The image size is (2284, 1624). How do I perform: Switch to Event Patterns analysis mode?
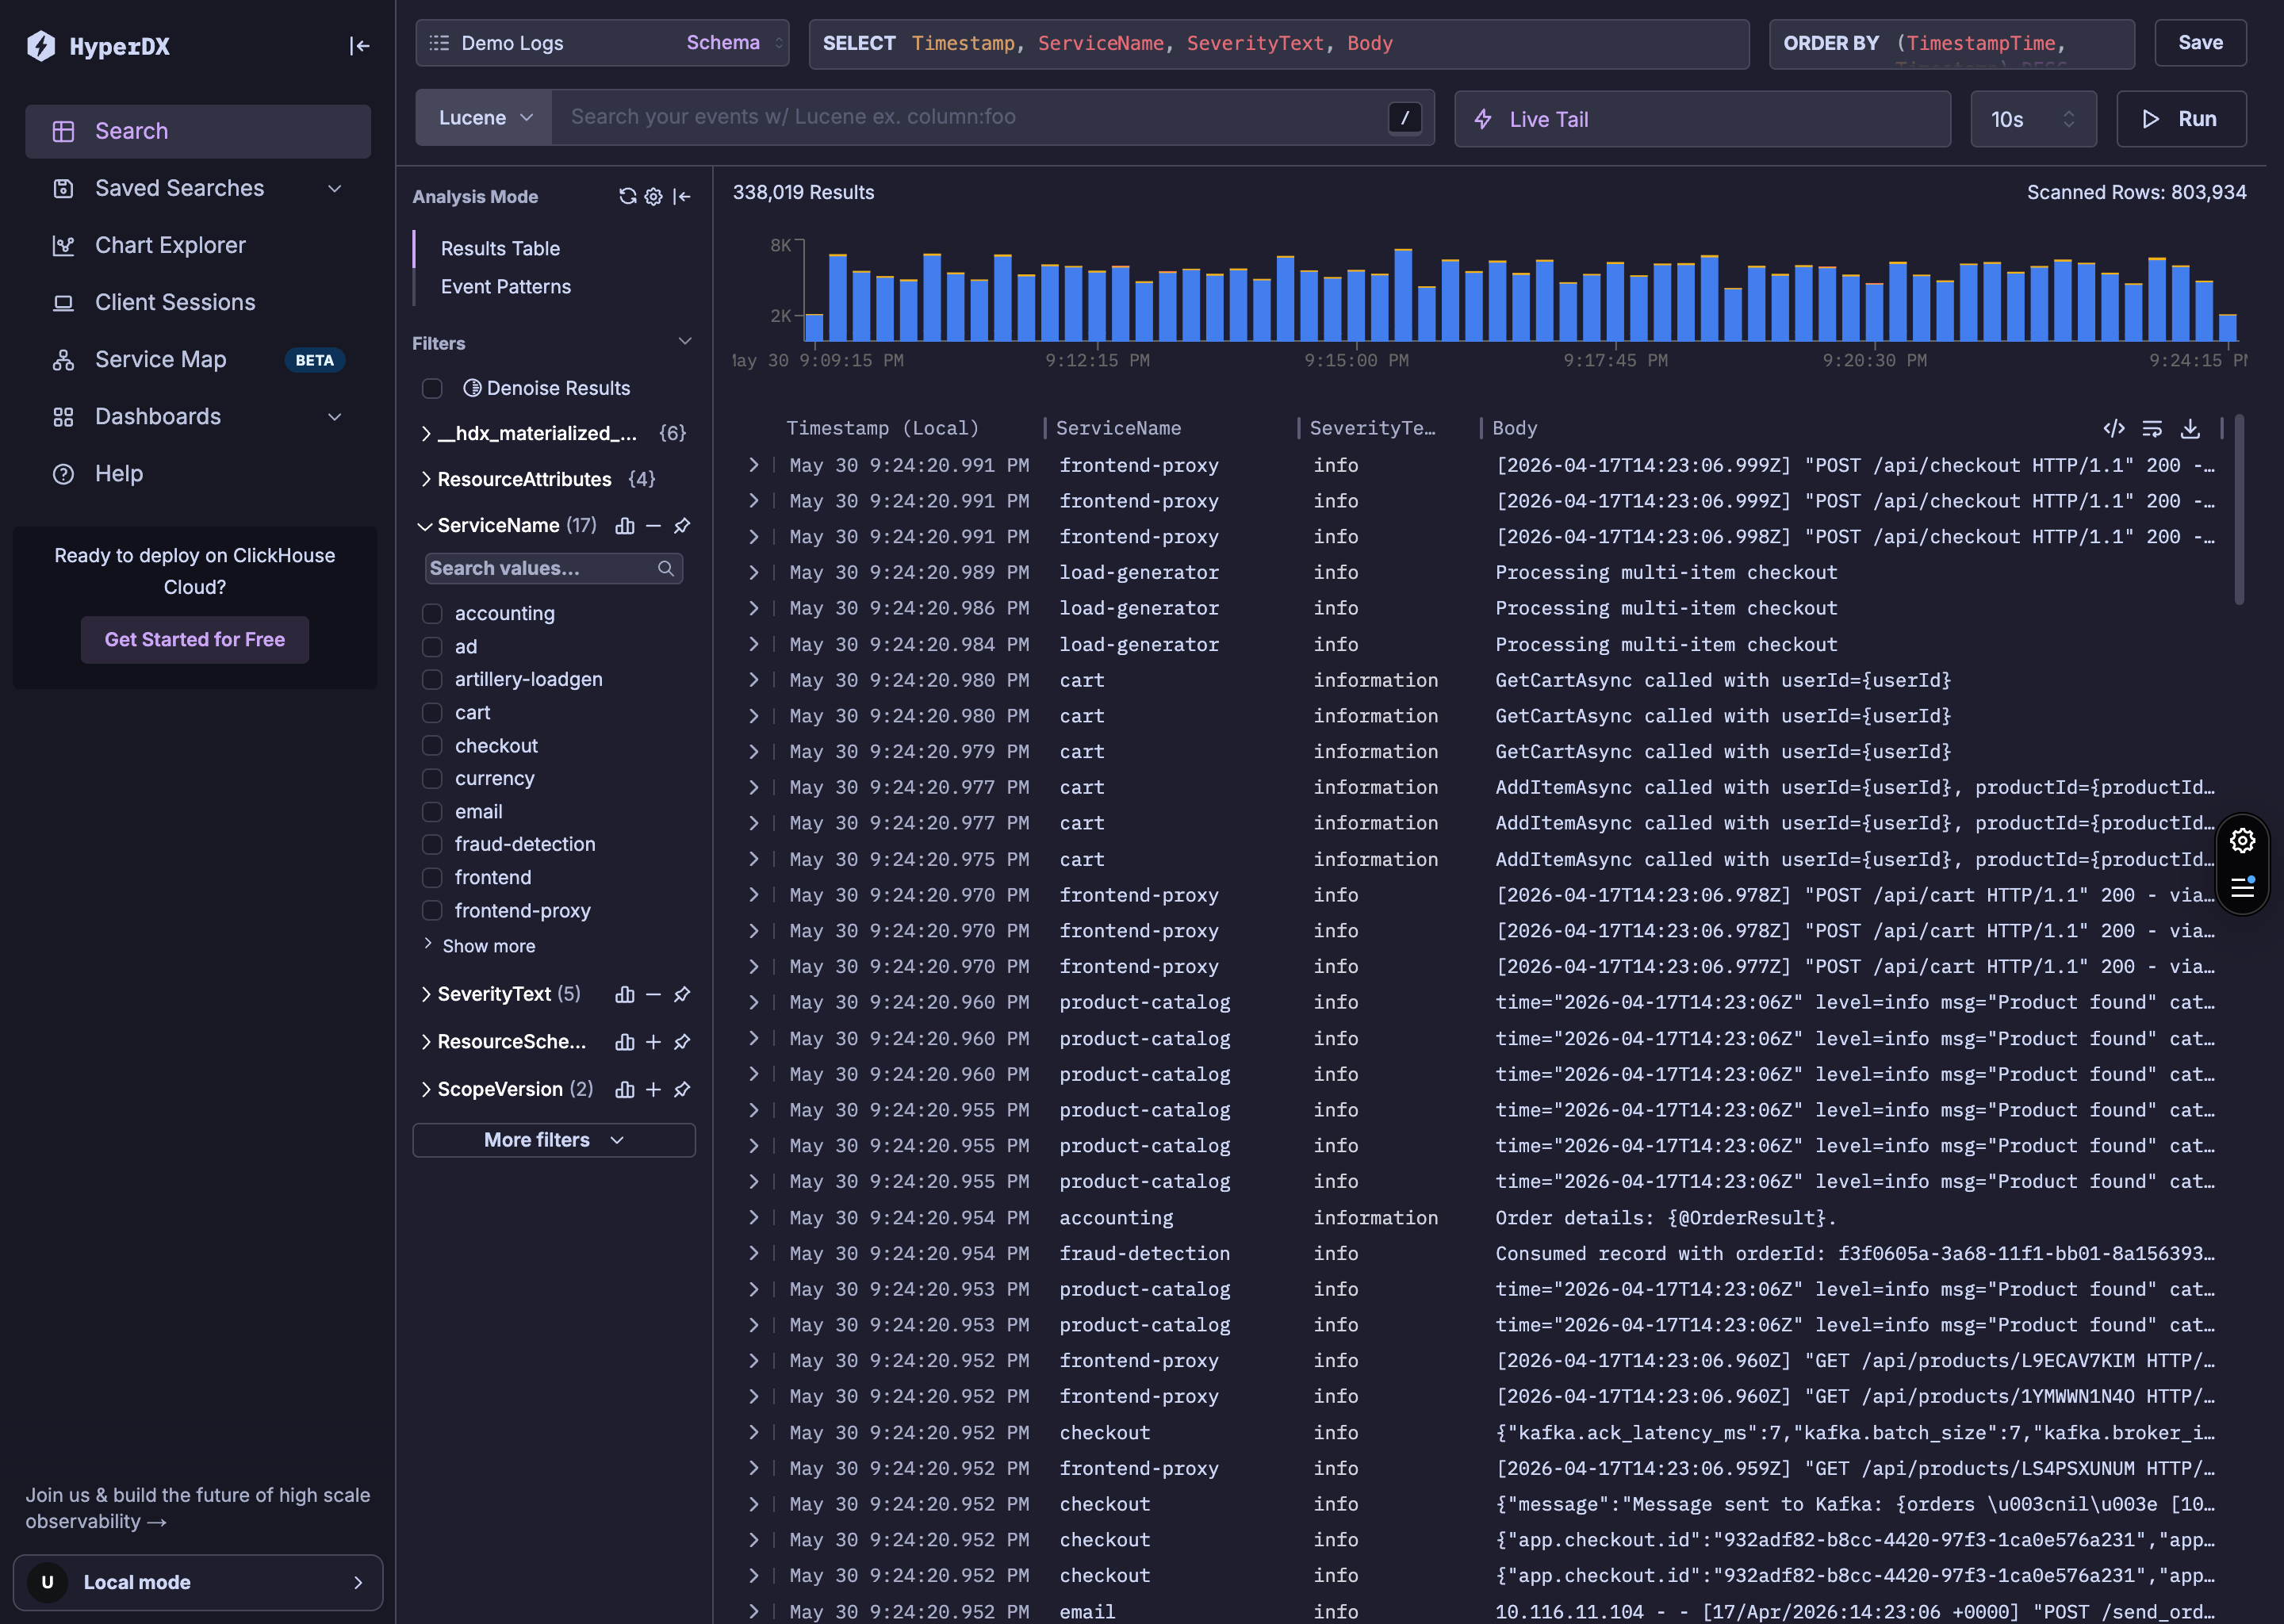[x=506, y=287]
